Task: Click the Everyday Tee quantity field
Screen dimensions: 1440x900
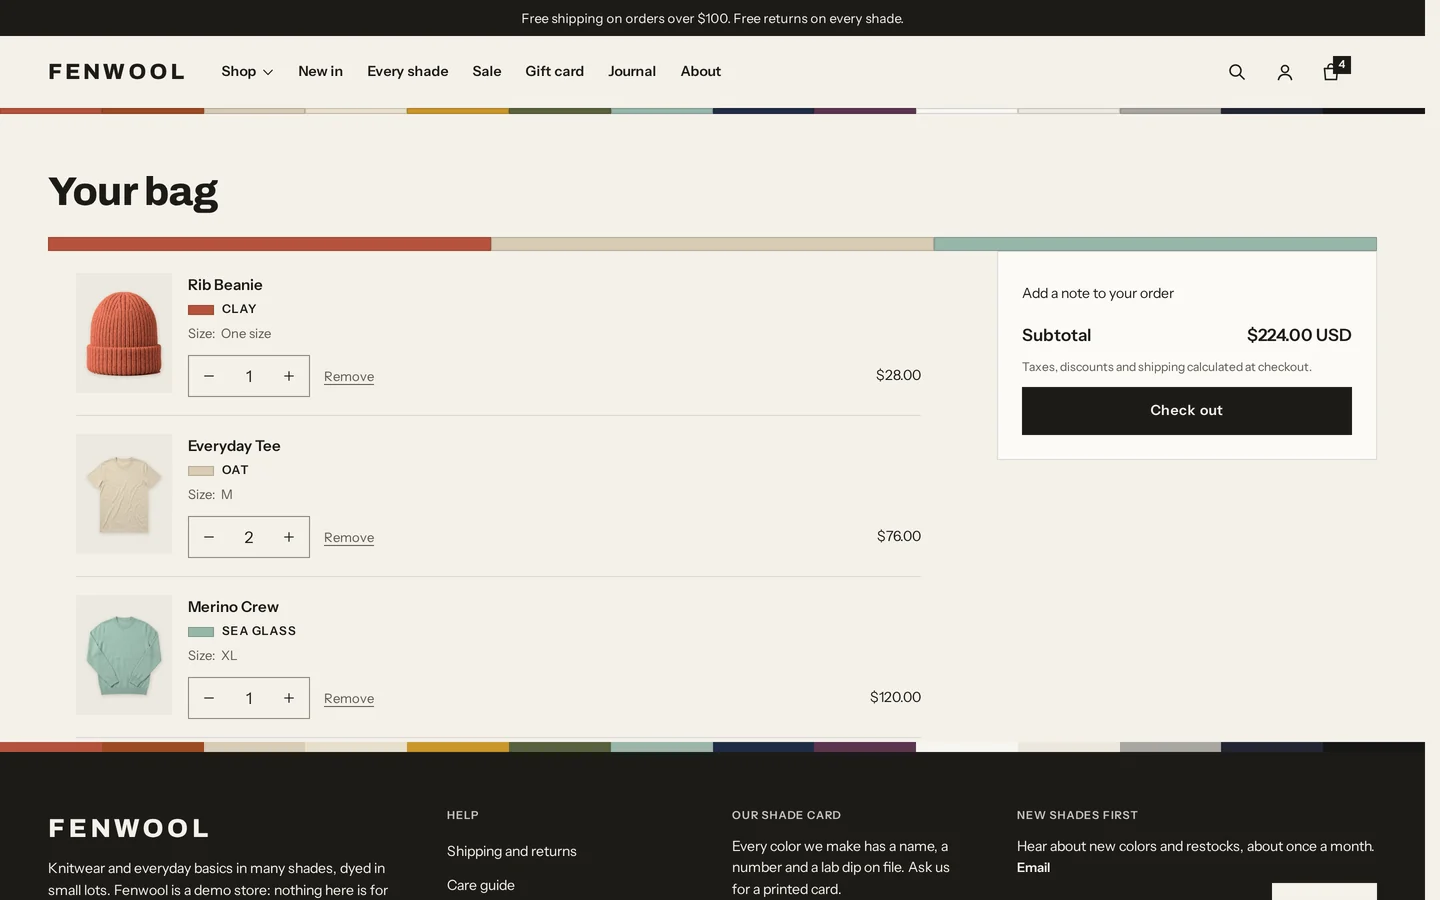Action: (x=249, y=537)
